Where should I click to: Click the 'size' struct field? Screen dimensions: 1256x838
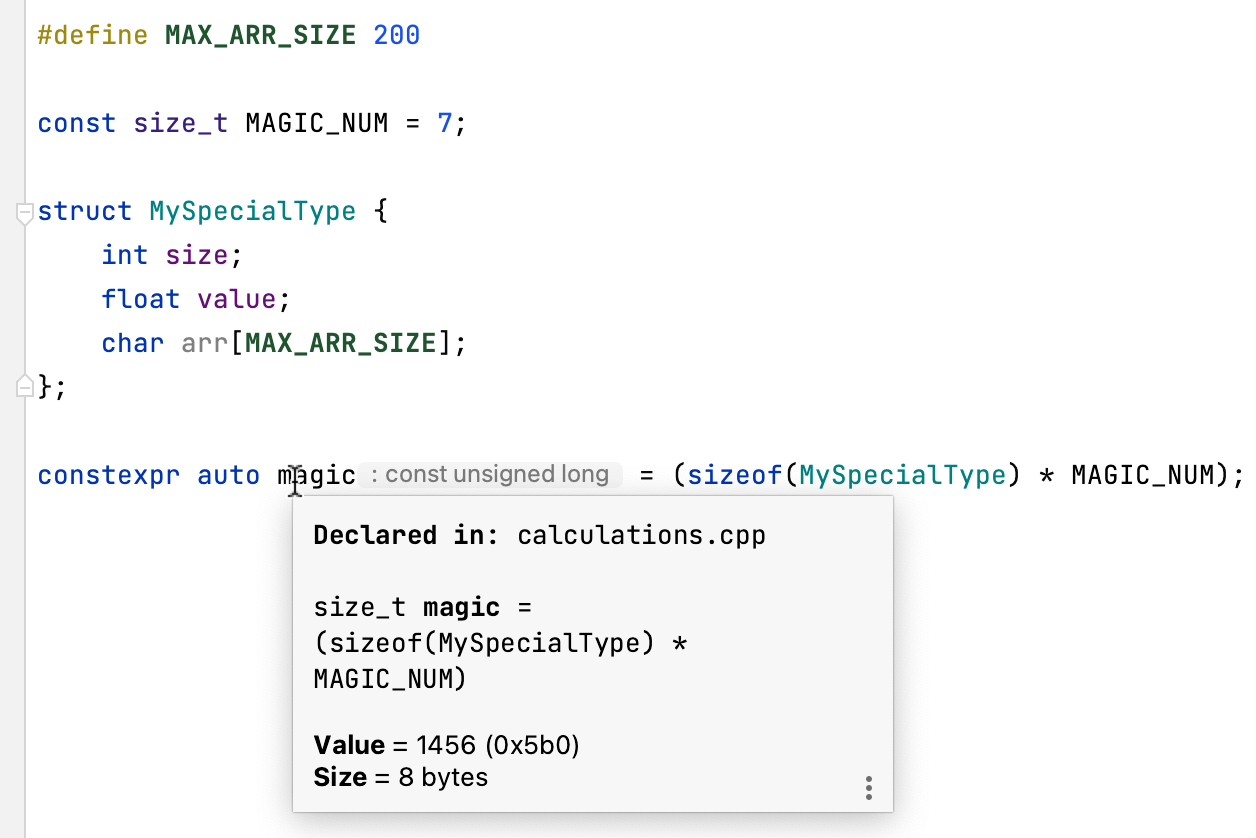click(x=197, y=256)
